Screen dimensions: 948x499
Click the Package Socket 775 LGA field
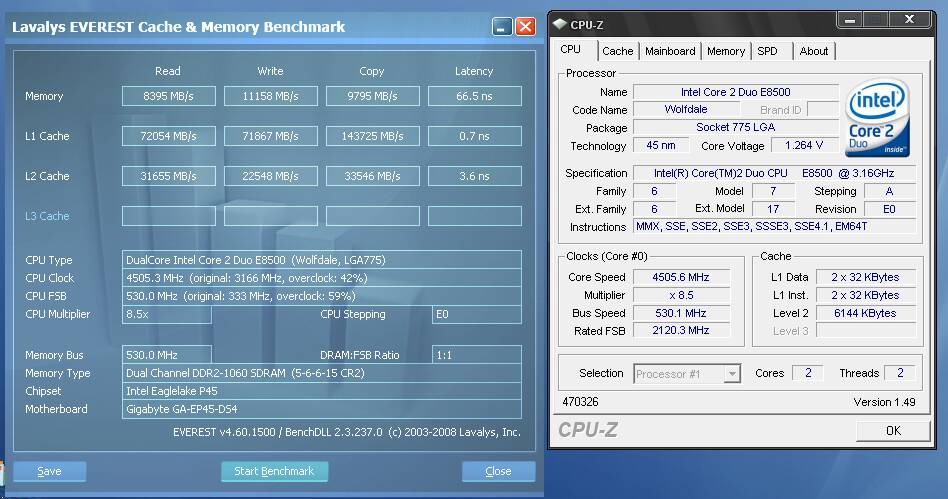coord(736,127)
